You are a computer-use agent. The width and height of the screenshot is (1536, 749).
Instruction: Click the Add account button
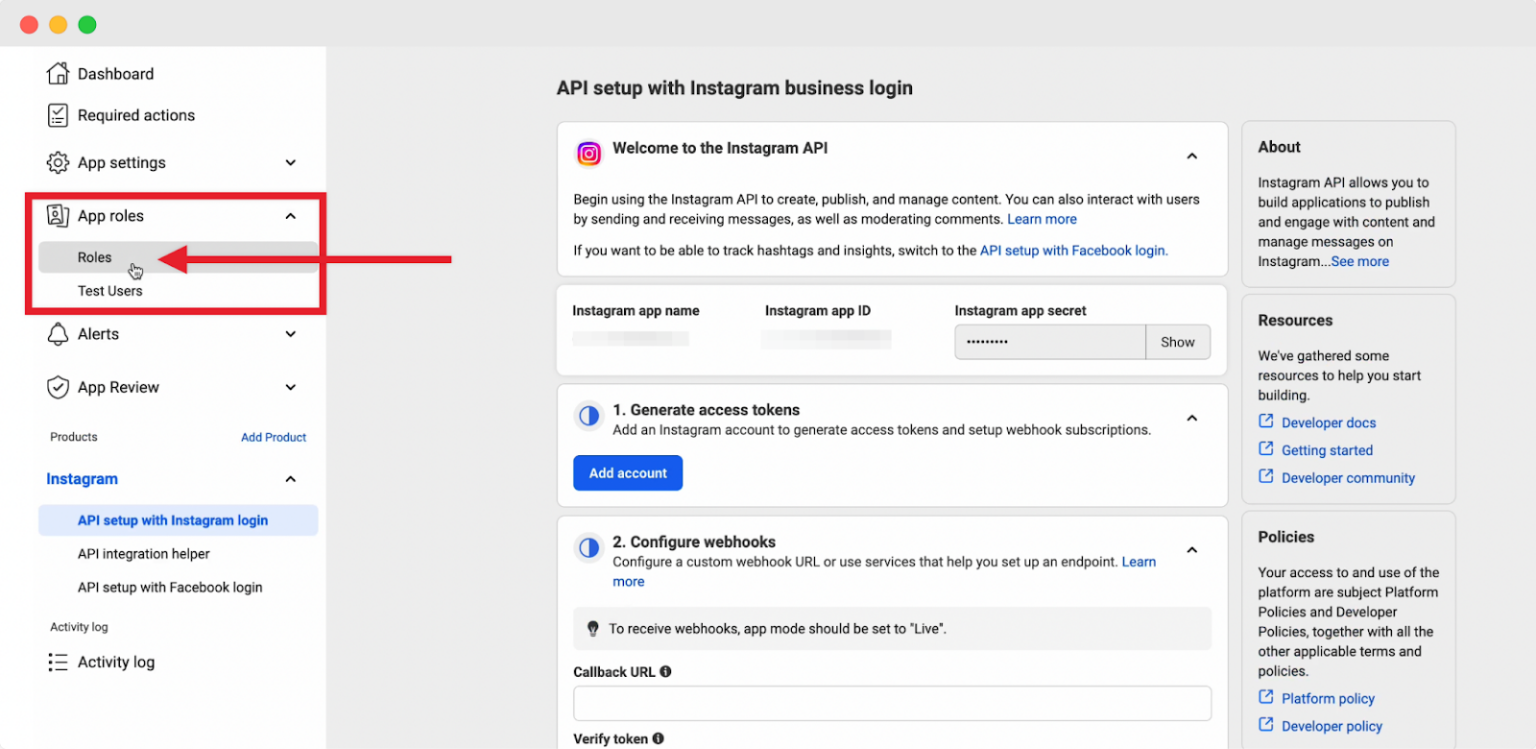(x=628, y=472)
